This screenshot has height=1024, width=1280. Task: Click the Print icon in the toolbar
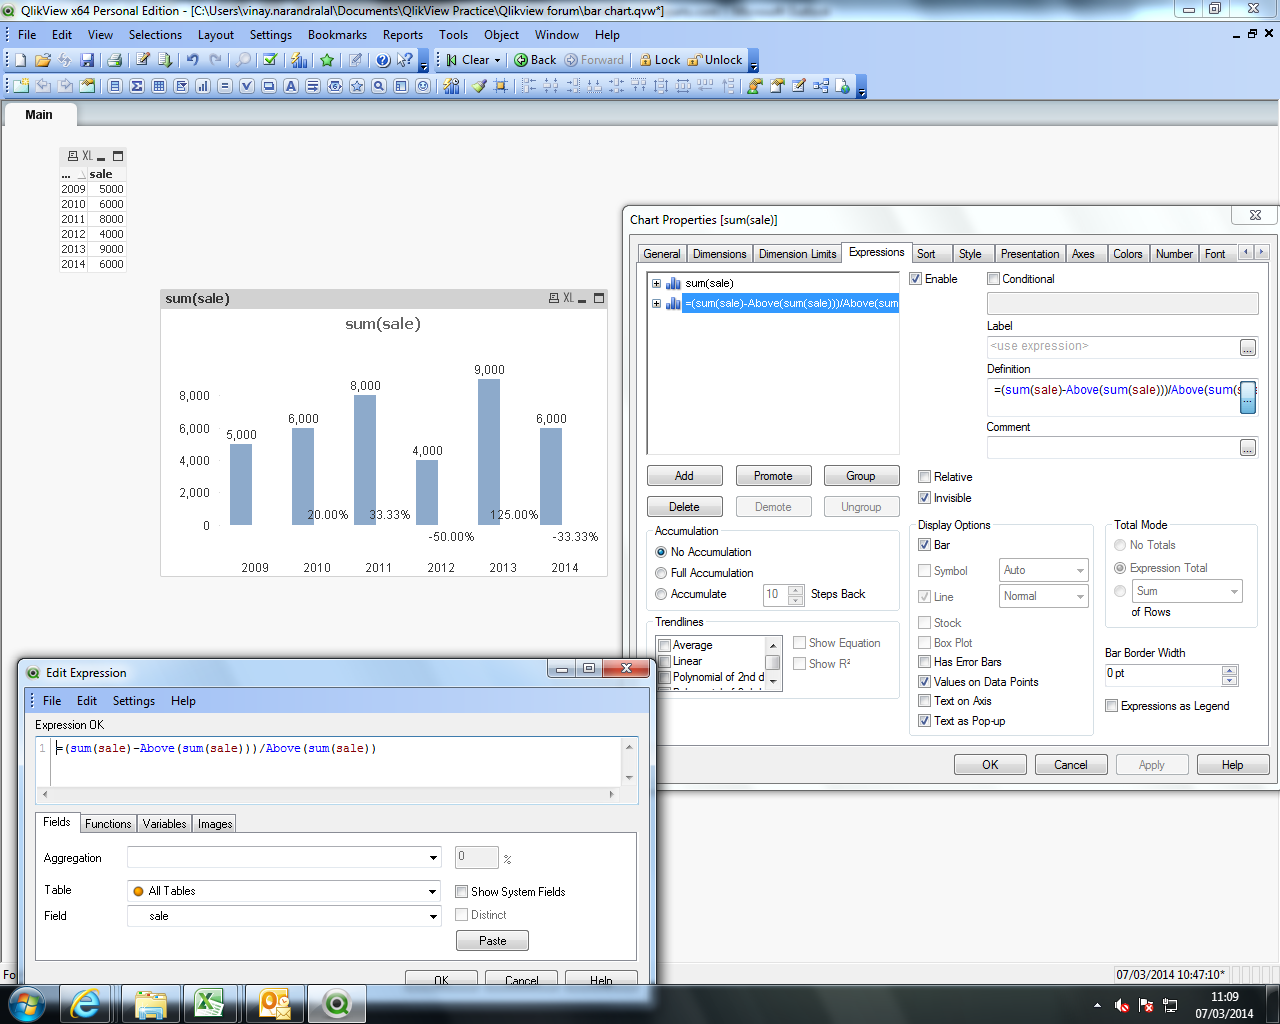point(114,60)
